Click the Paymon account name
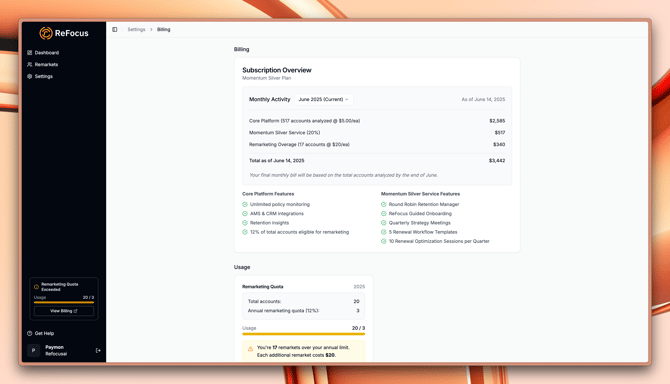 click(54, 347)
